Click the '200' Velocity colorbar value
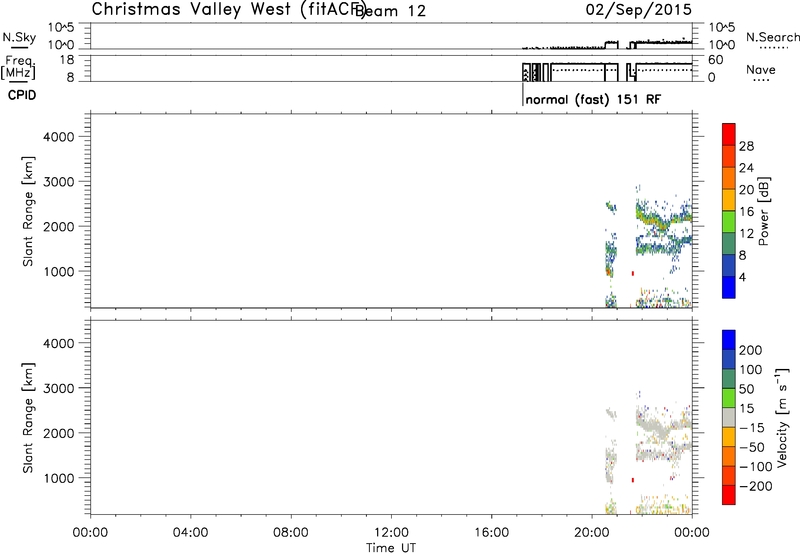Viewport: 800px width, 554px height. click(751, 350)
